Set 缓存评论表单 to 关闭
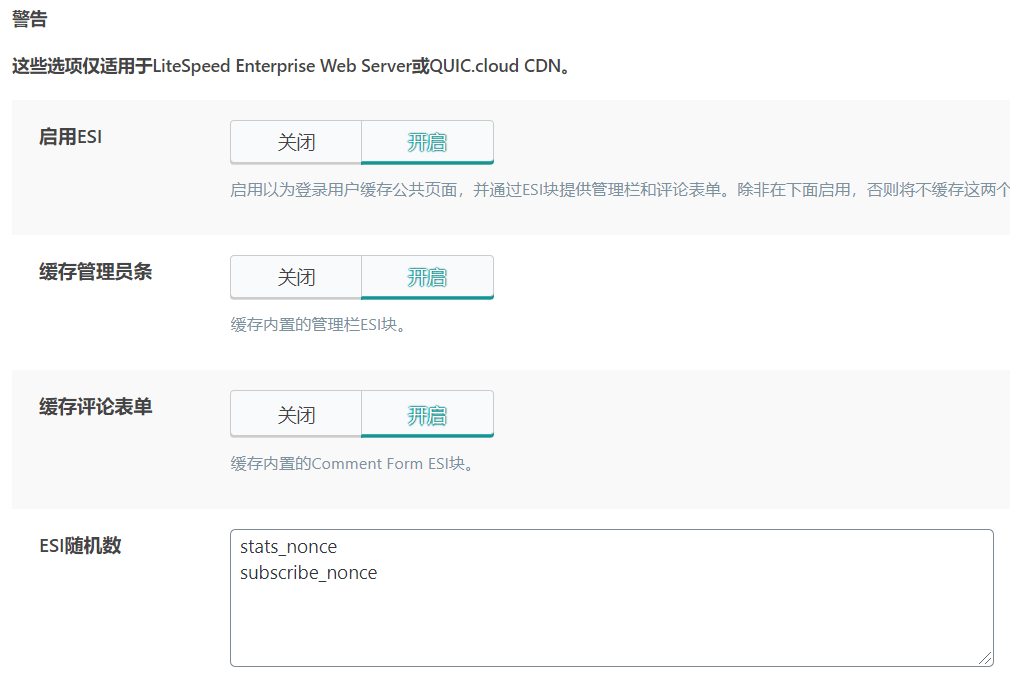Viewport: 1010px width, 698px height. 296,415
